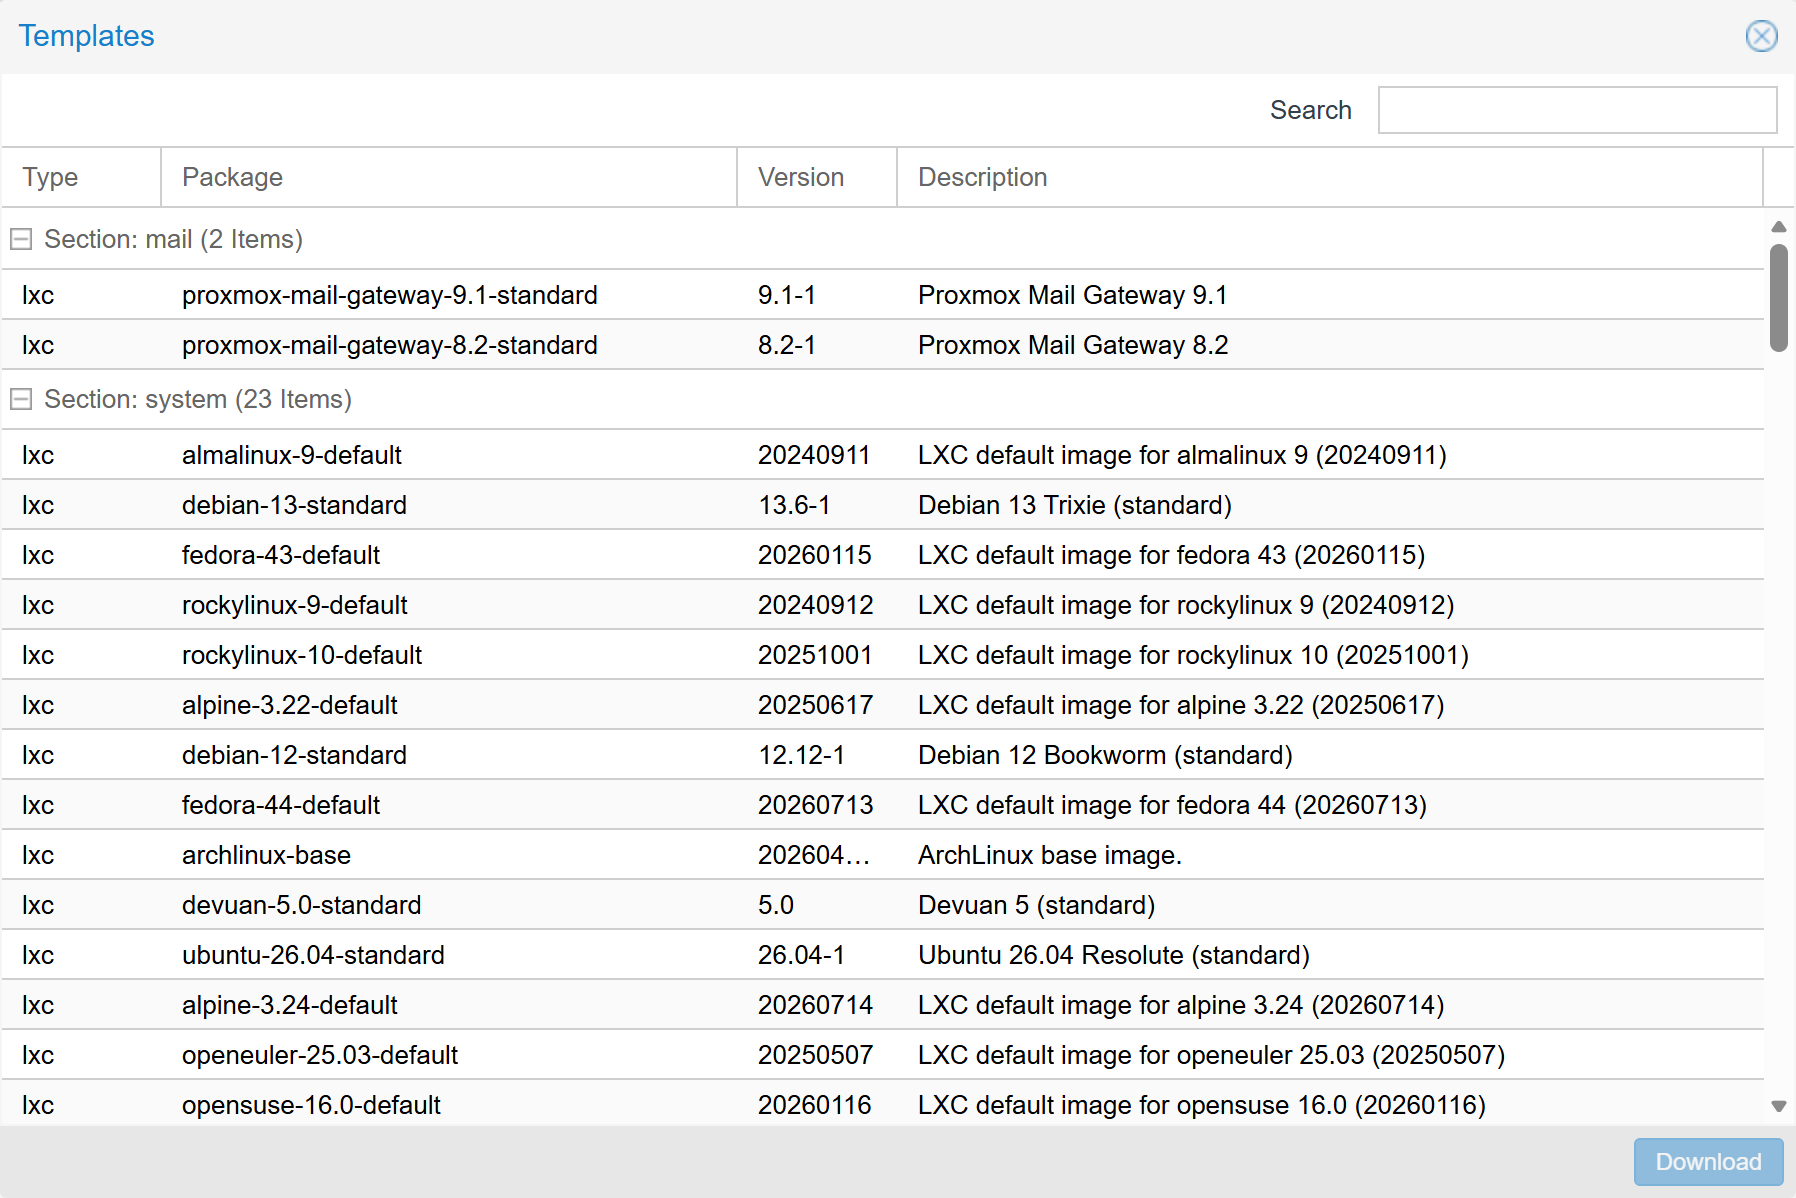The width and height of the screenshot is (1796, 1198).
Task: Sort by the Version column header
Action: click(817, 177)
